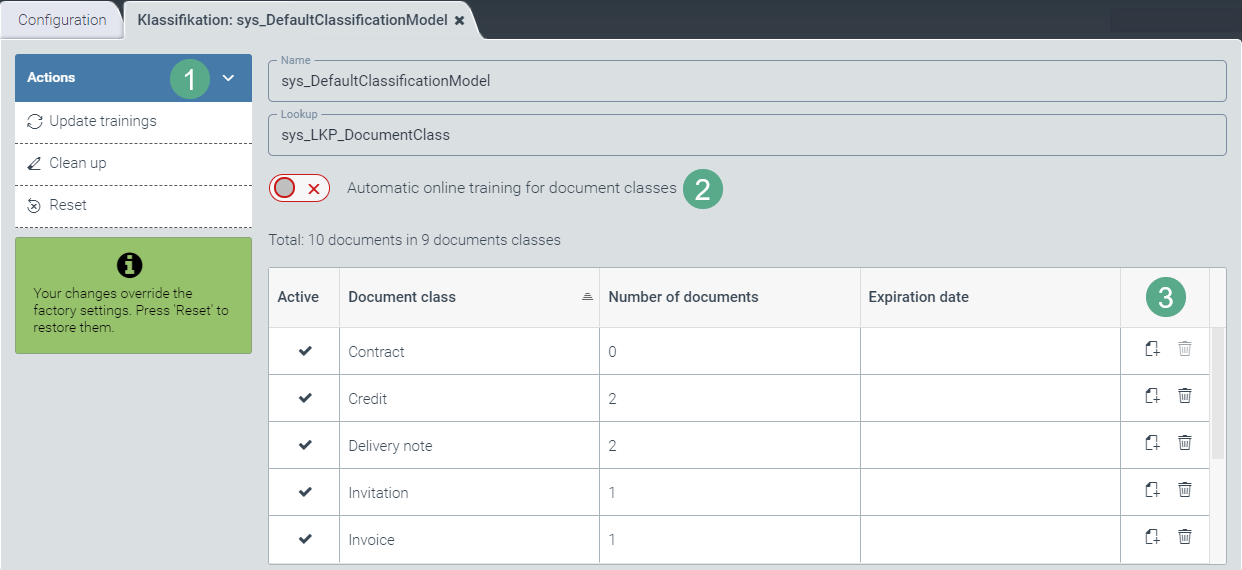Click Update trainings action
1242x570 pixels.
coord(103,121)
